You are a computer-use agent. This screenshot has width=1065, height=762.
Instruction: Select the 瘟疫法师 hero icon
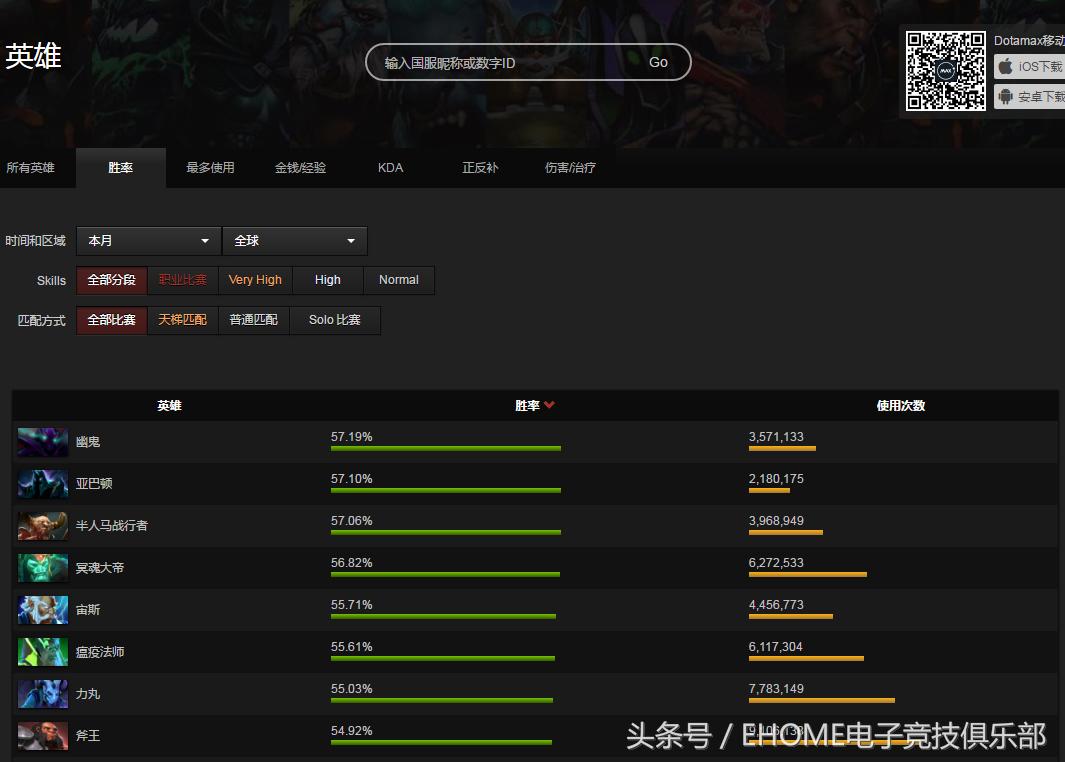pos(42,651)
